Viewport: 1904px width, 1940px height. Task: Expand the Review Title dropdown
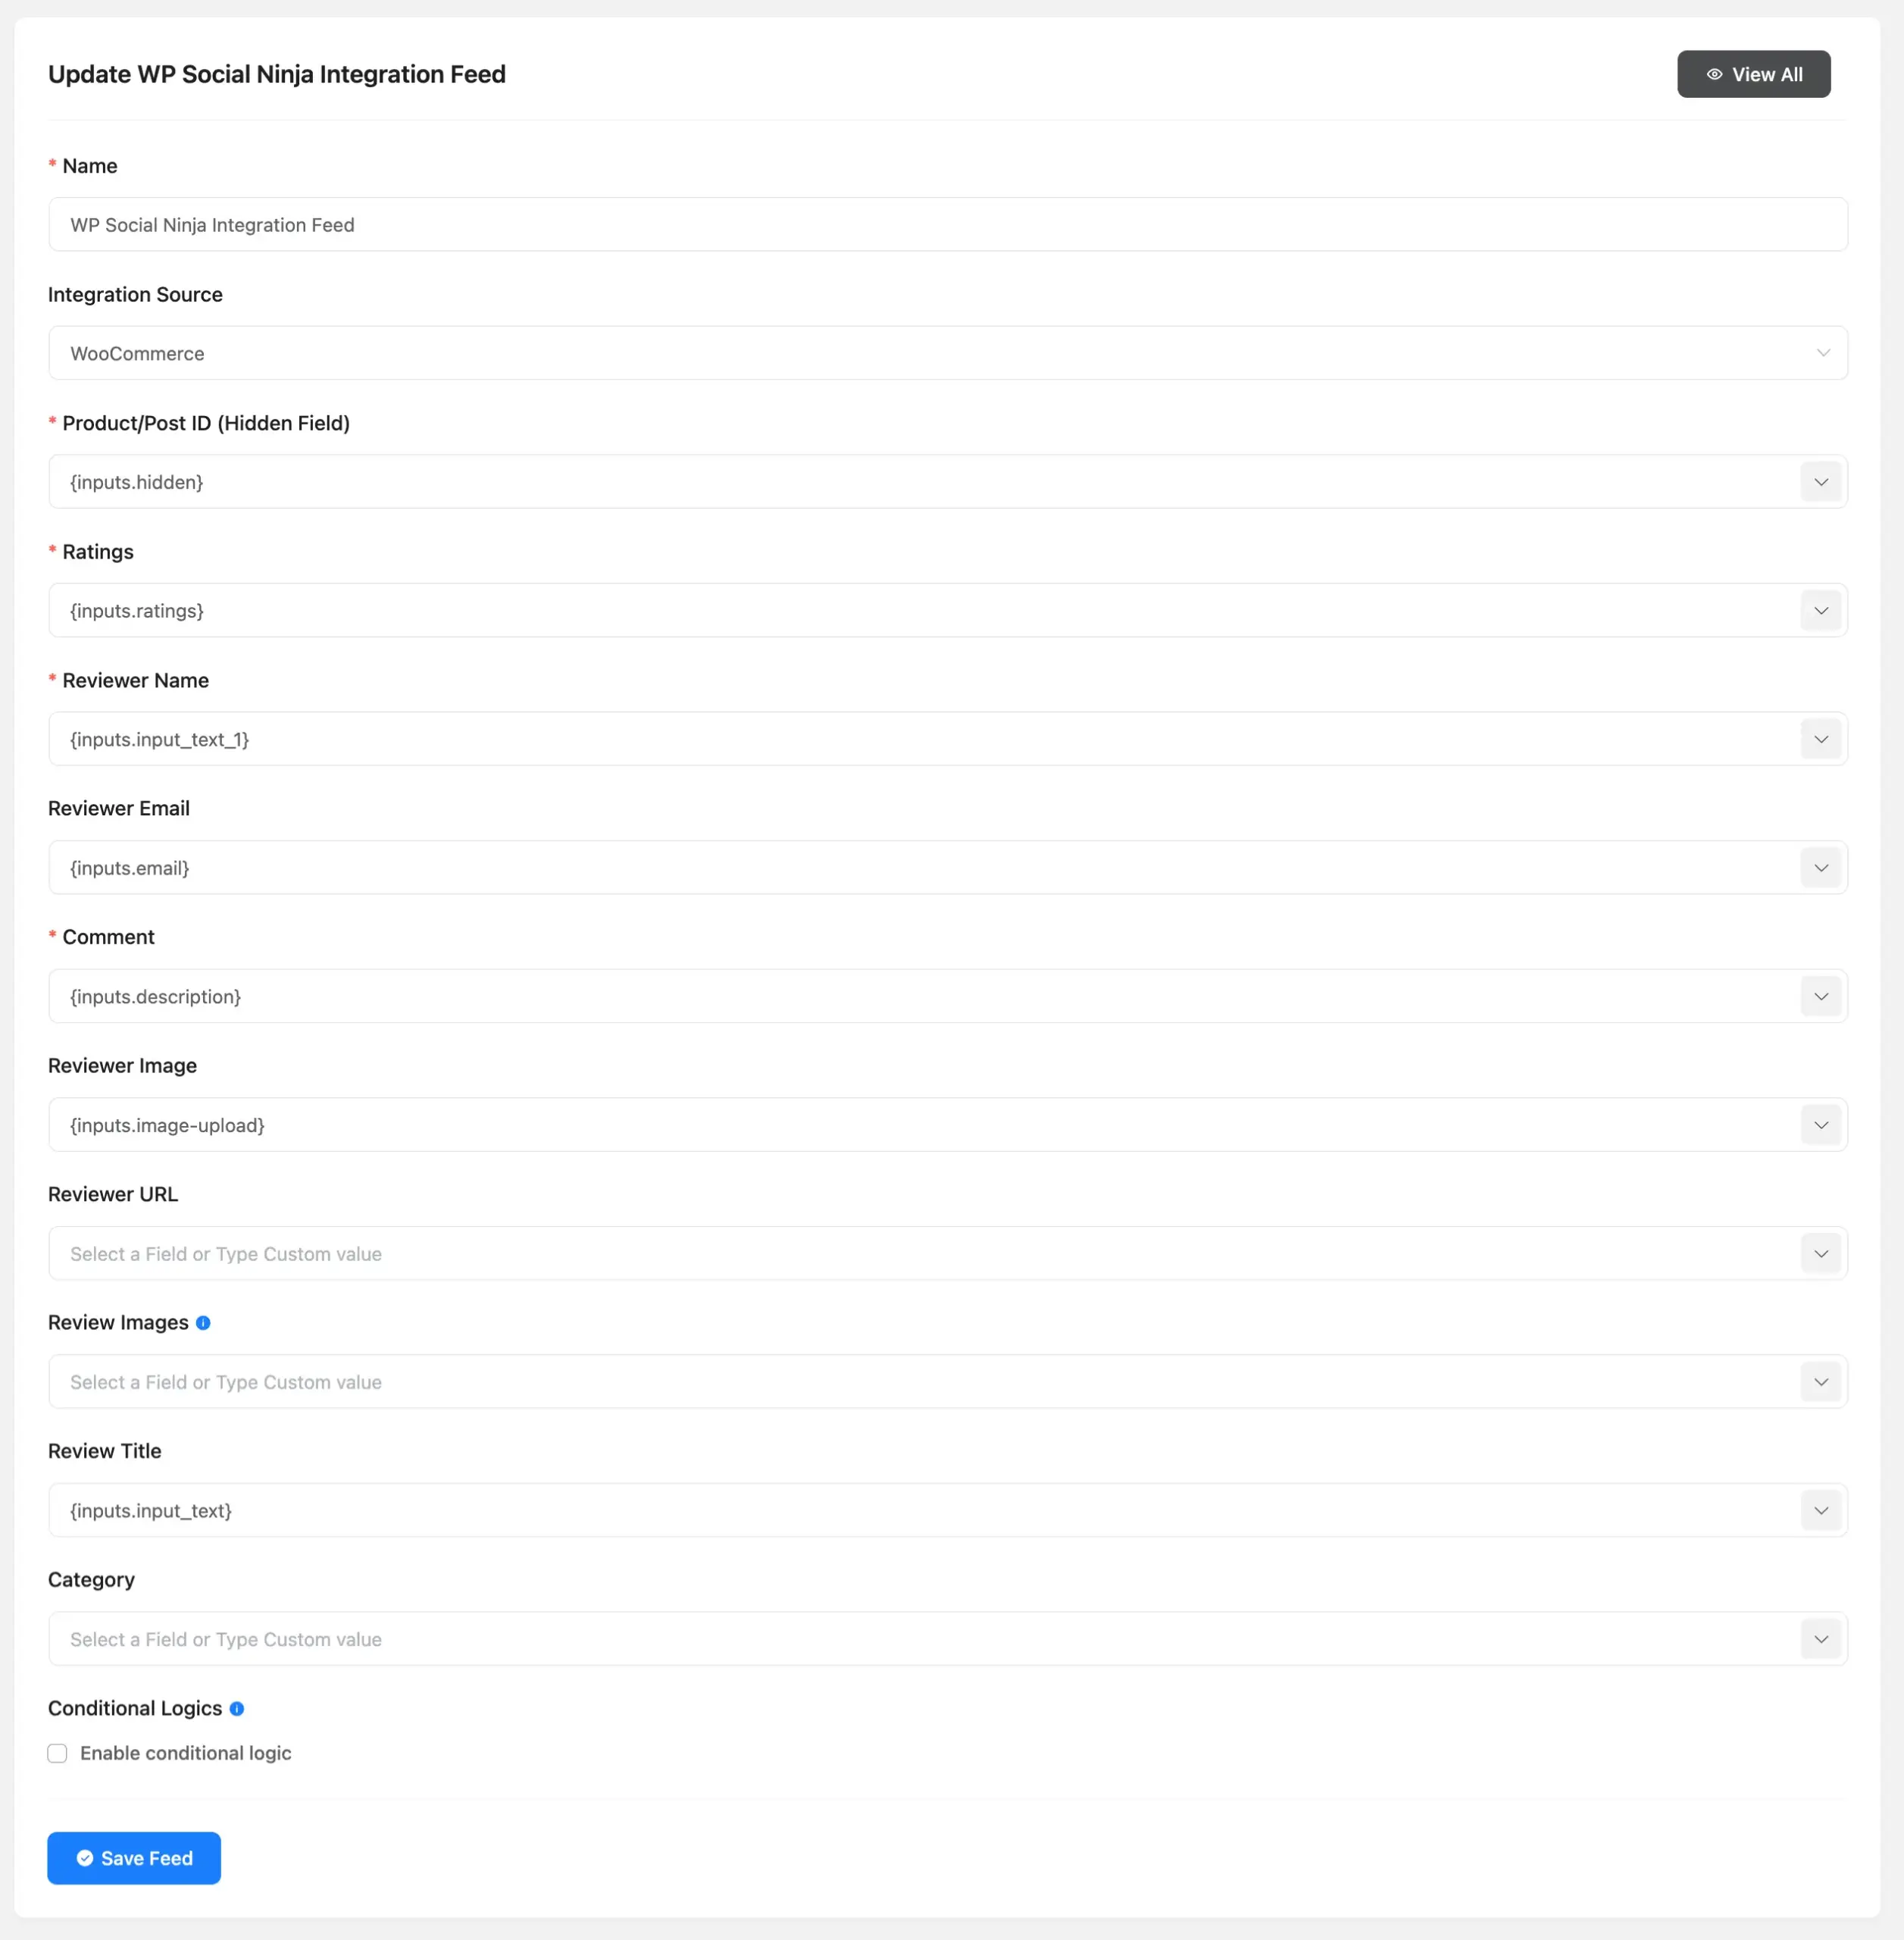pyautogui.click(x=1821, y=1510)
